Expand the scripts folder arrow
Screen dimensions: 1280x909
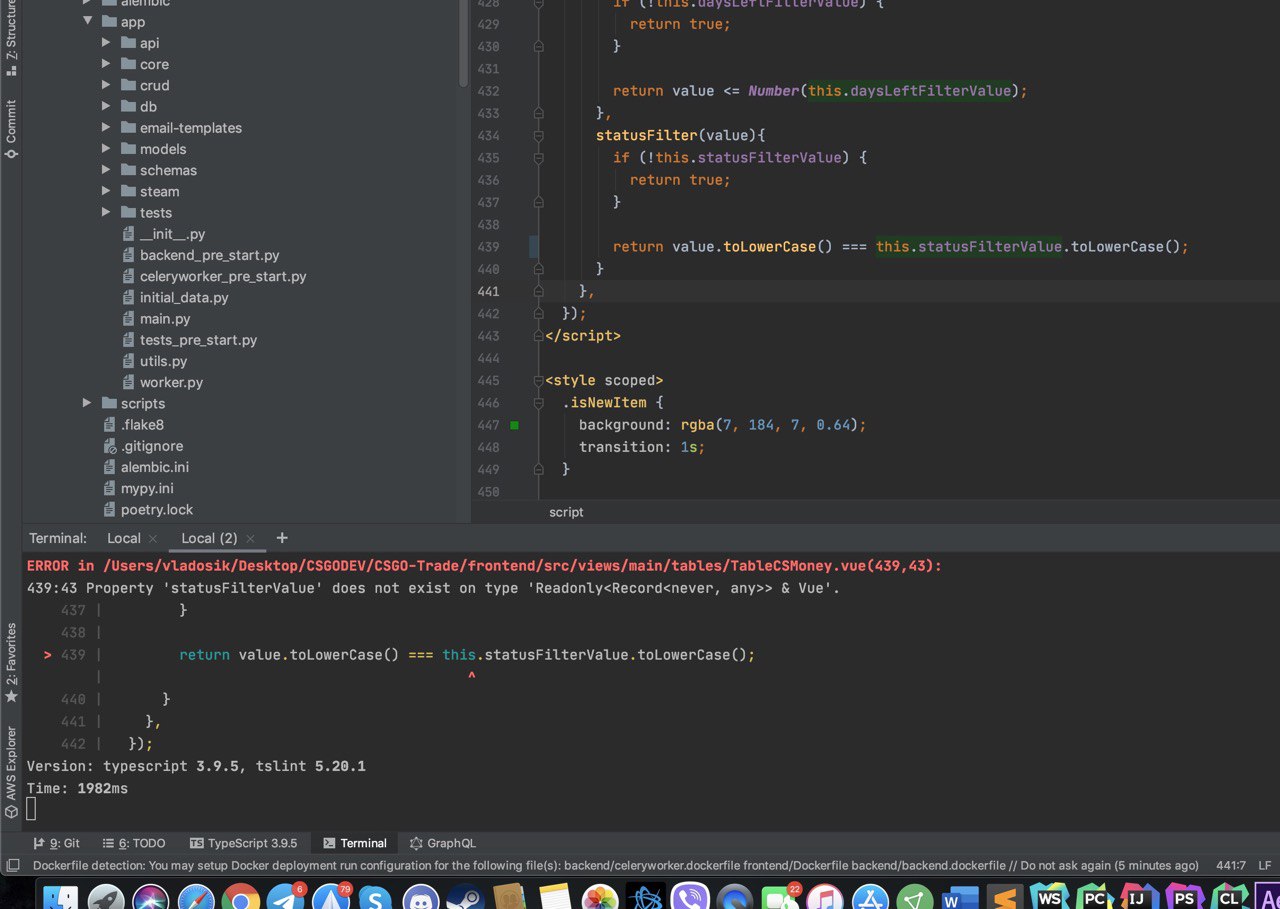87,403
